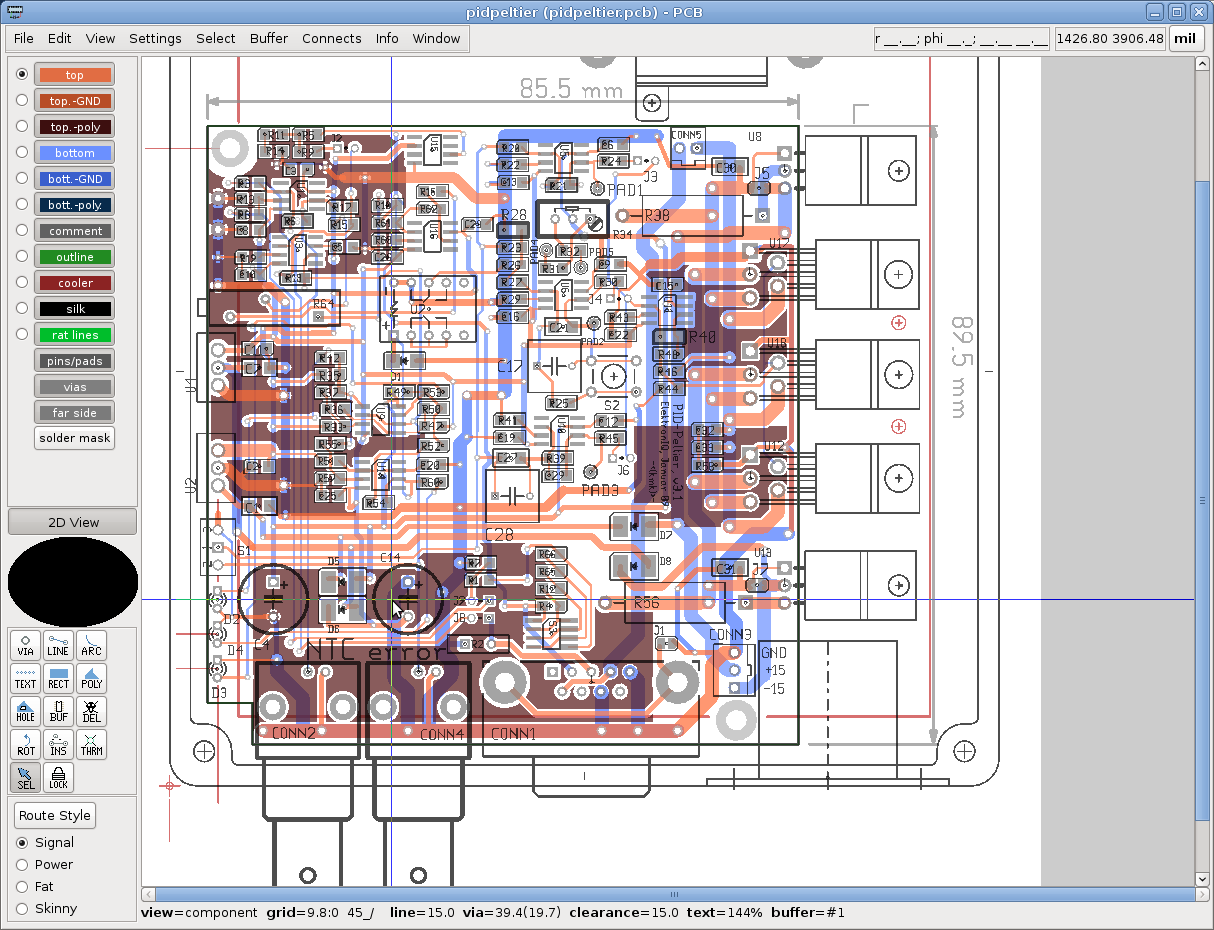Select the bottom layer radio button

click(x=22, y=153)
